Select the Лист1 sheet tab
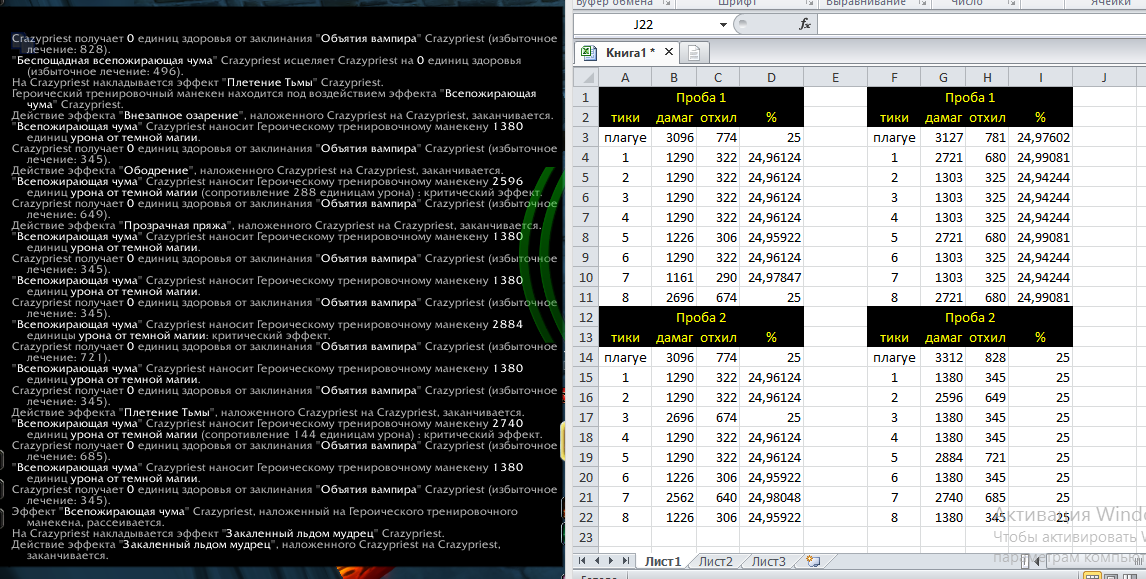The height and width of the screenshot is (579, 1146). 662,561
